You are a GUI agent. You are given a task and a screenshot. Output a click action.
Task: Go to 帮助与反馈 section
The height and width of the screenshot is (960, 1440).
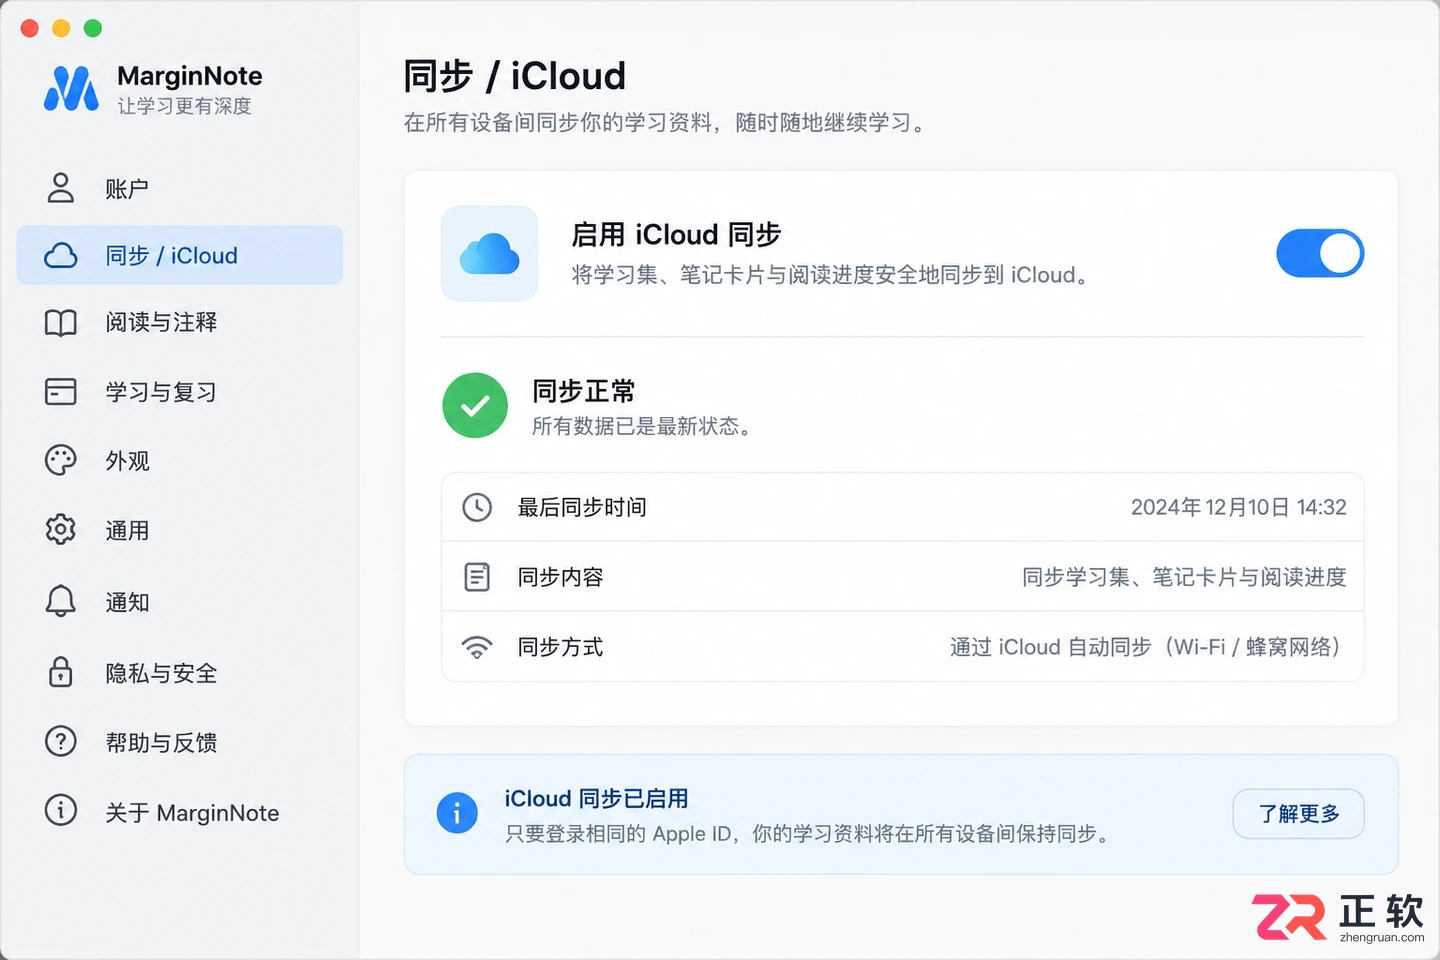click(180, 742)
